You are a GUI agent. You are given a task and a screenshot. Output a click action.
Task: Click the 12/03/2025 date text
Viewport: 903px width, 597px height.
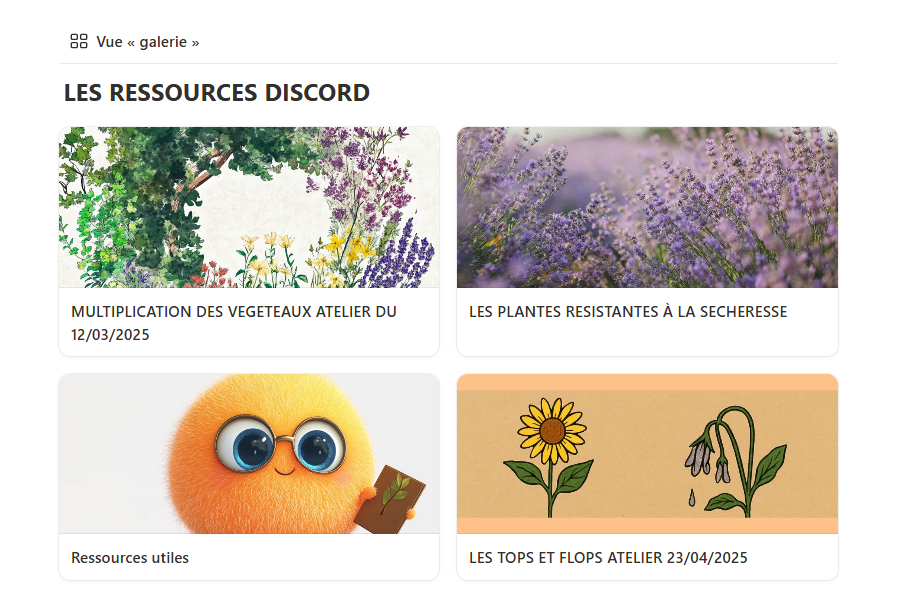pos(110,334)
